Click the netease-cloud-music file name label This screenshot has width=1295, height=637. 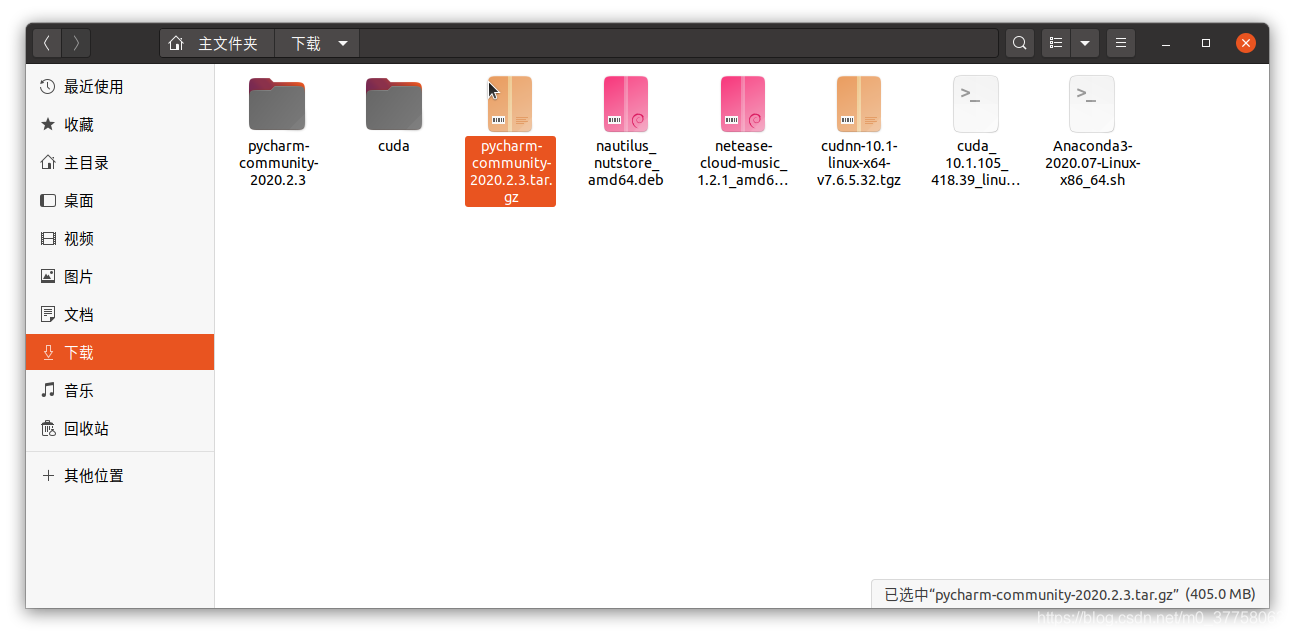coord(743,163)
